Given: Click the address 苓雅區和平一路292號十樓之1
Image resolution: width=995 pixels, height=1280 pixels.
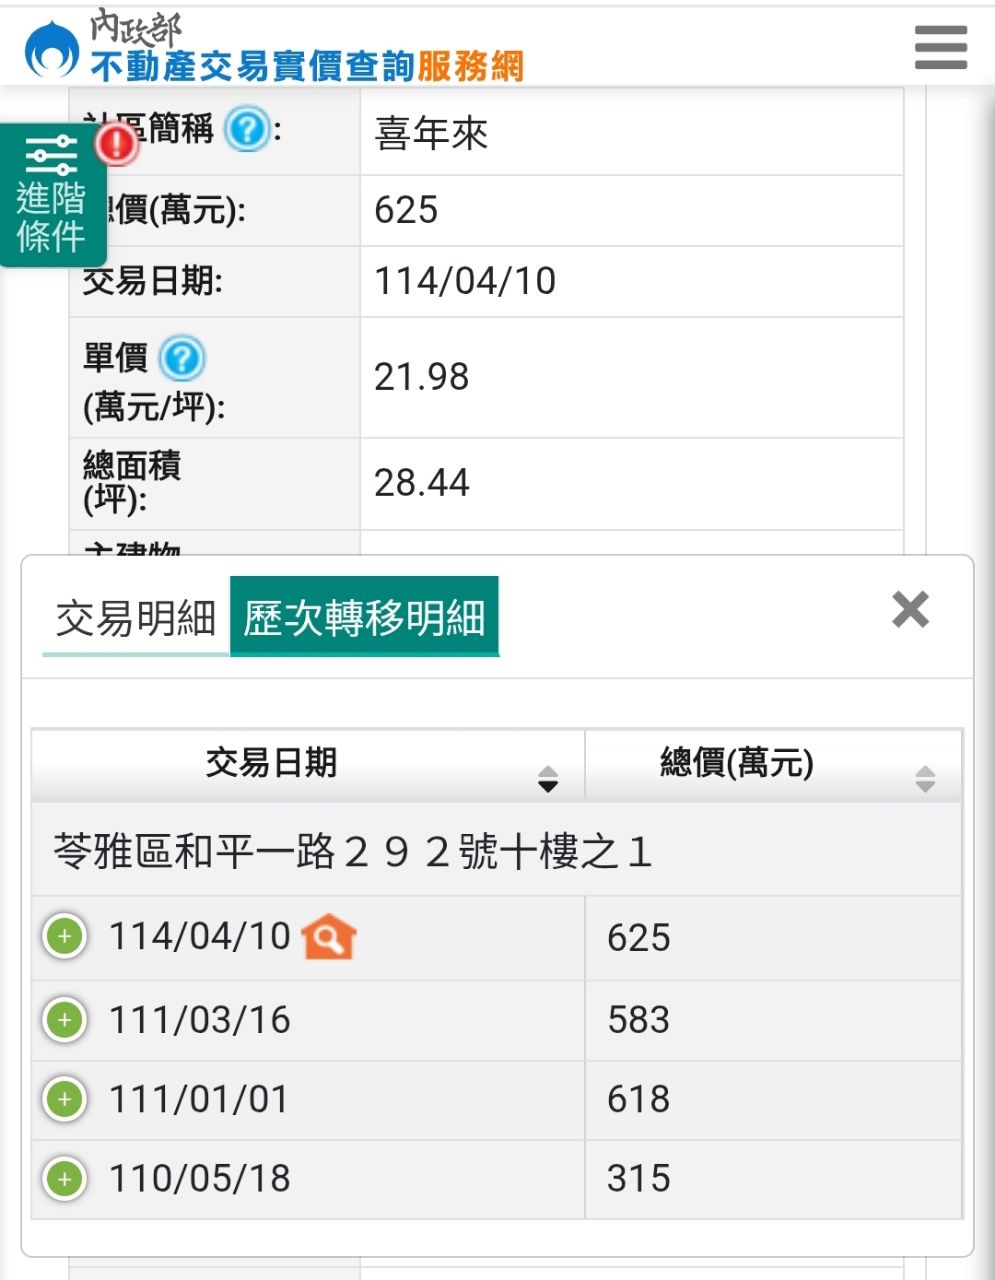Looking at the screenshot, I should click(352, 853).
